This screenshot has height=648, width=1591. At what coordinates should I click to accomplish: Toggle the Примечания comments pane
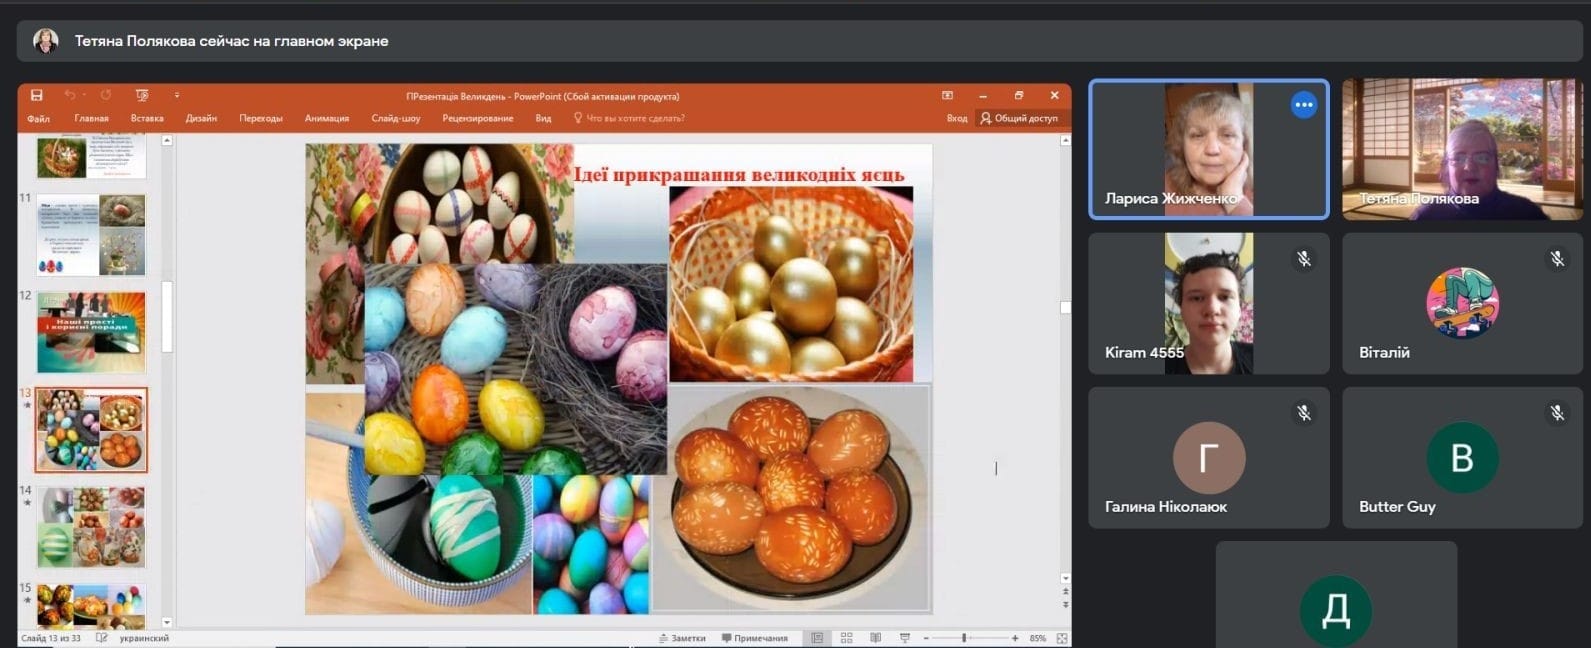755,638
